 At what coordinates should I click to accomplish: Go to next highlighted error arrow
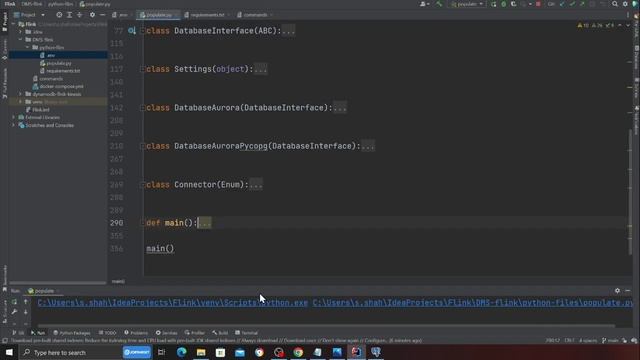coord(628,25)
